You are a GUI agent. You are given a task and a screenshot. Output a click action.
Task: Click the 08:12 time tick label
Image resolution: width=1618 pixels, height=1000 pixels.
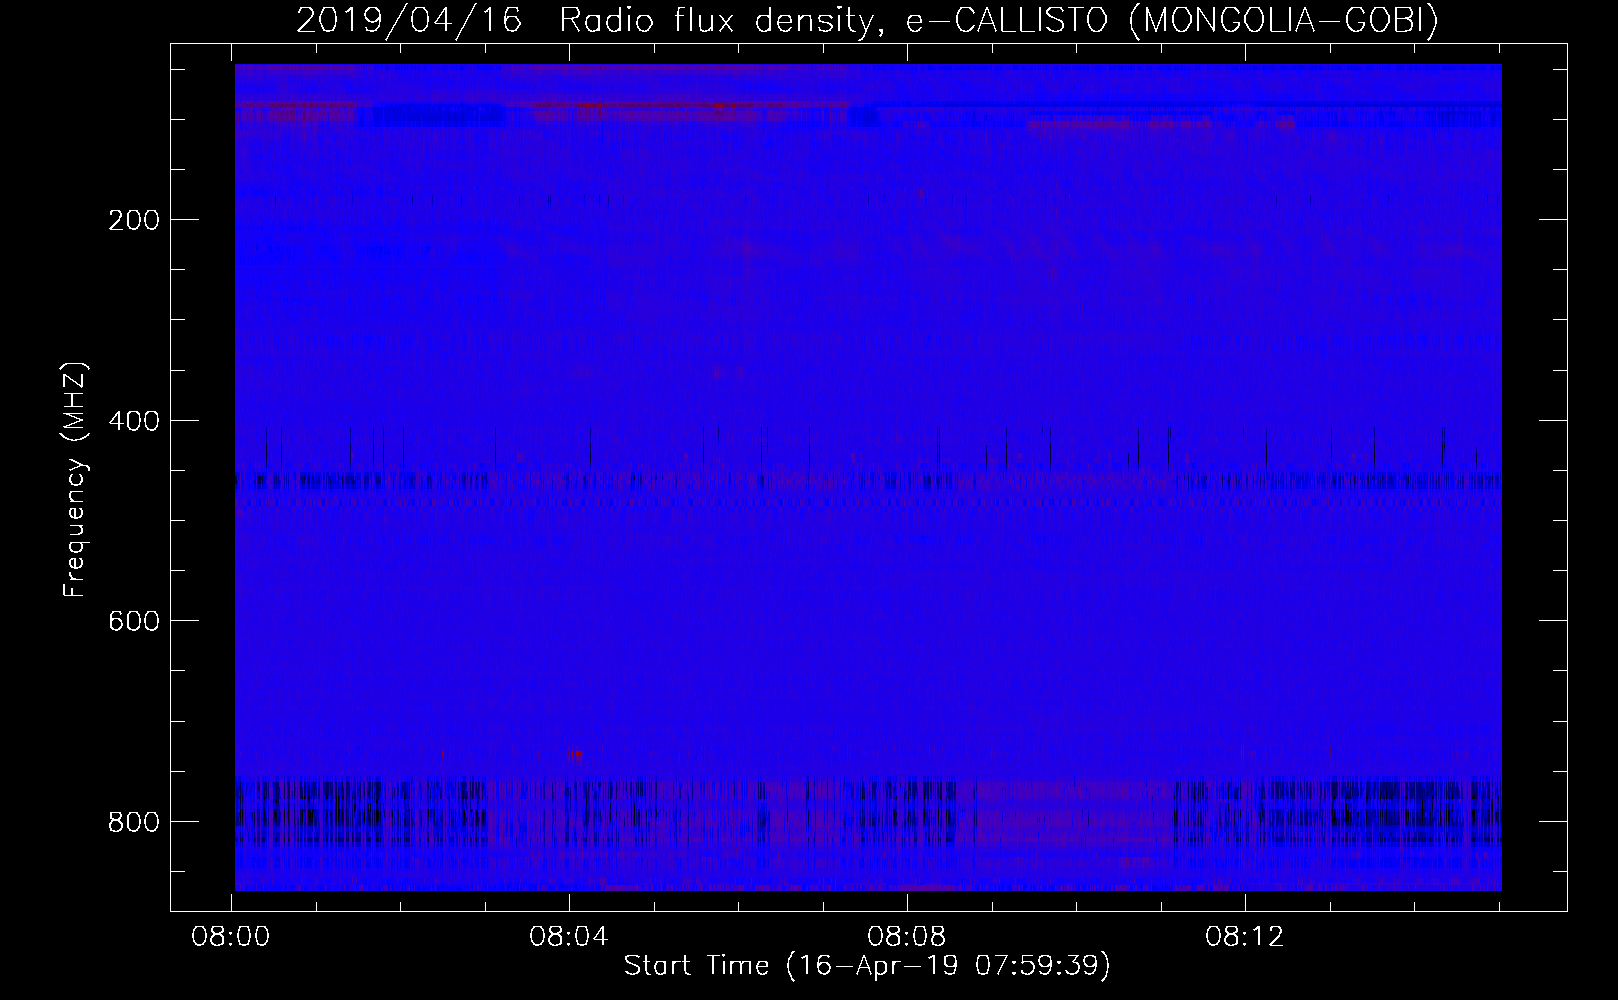click(1245, 938)
